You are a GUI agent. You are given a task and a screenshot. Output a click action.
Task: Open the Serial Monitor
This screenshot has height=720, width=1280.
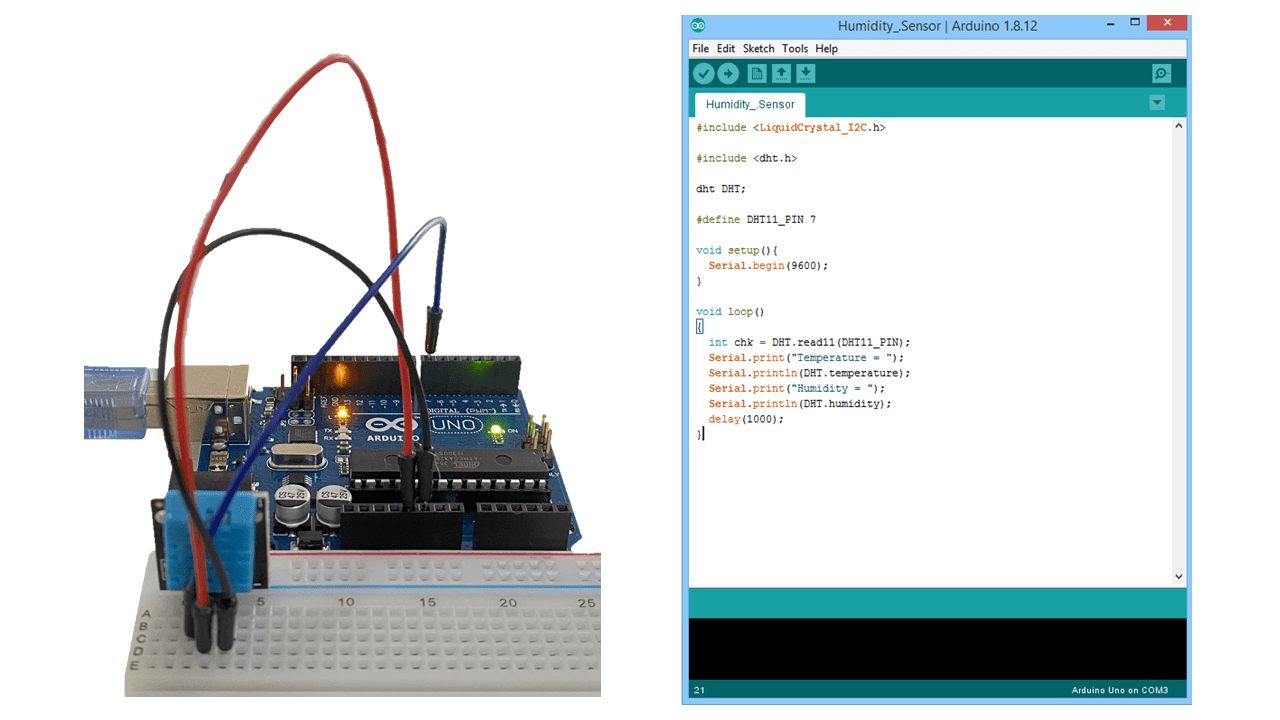(1161, 73)
